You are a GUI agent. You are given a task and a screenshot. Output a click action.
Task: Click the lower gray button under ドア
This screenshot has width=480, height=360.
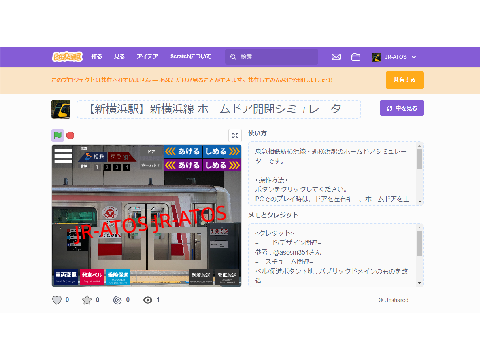coord(151,165)
